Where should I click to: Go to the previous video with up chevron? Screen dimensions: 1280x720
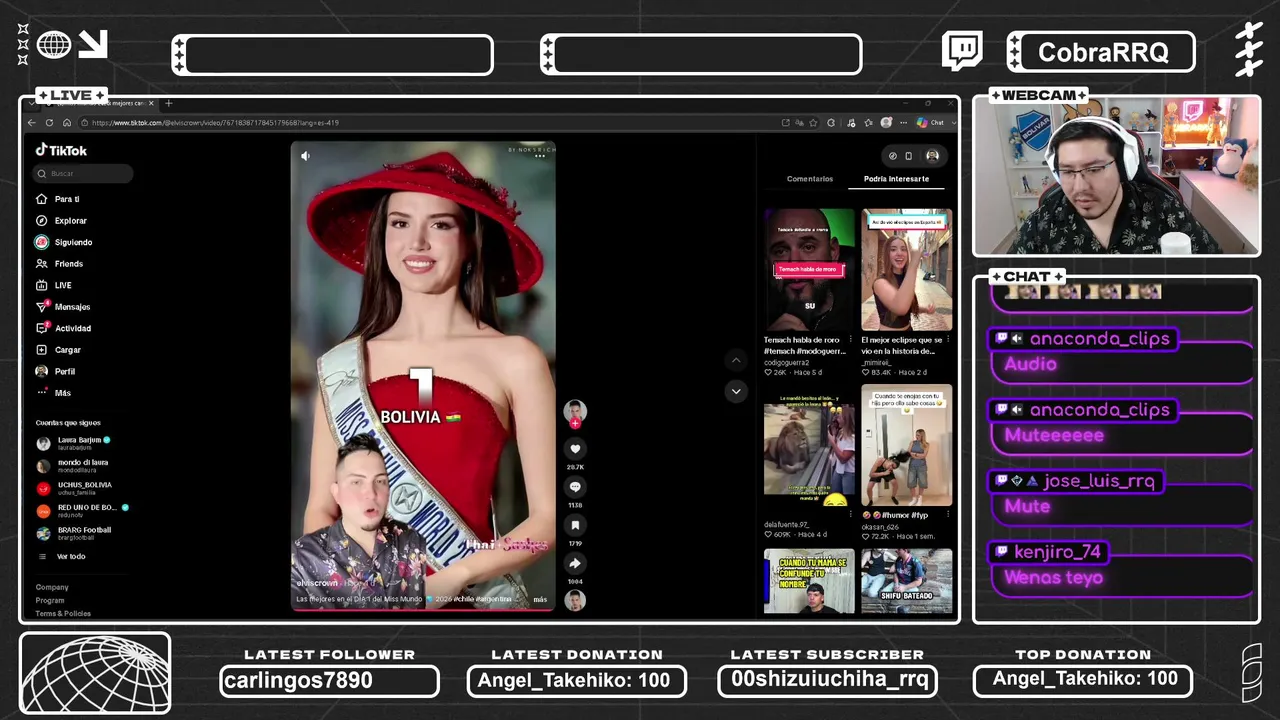point(736,360)
